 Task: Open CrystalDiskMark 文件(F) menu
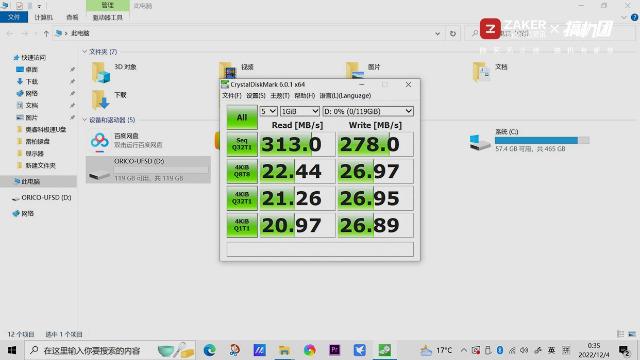(x=231, y=96)
